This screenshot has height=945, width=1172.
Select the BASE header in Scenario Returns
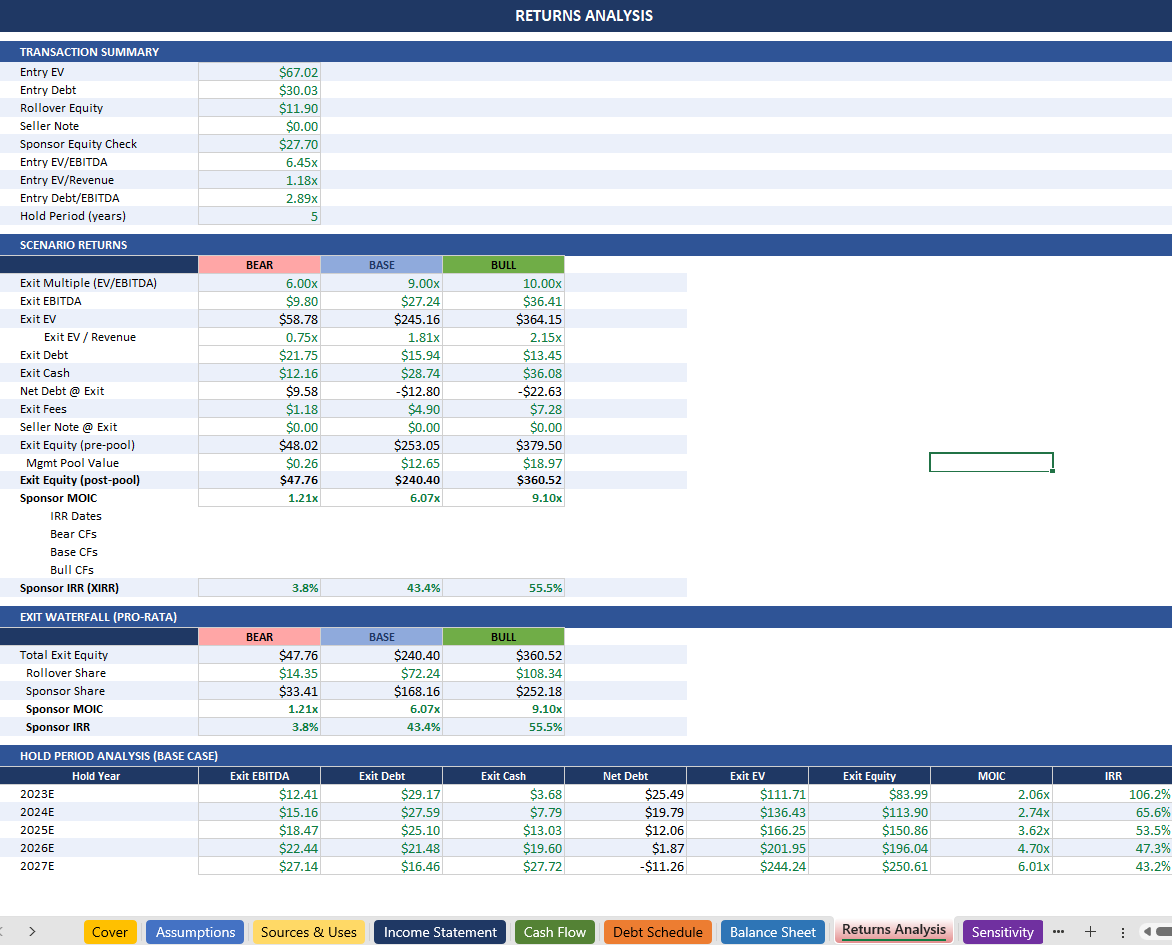click(381, 265)
